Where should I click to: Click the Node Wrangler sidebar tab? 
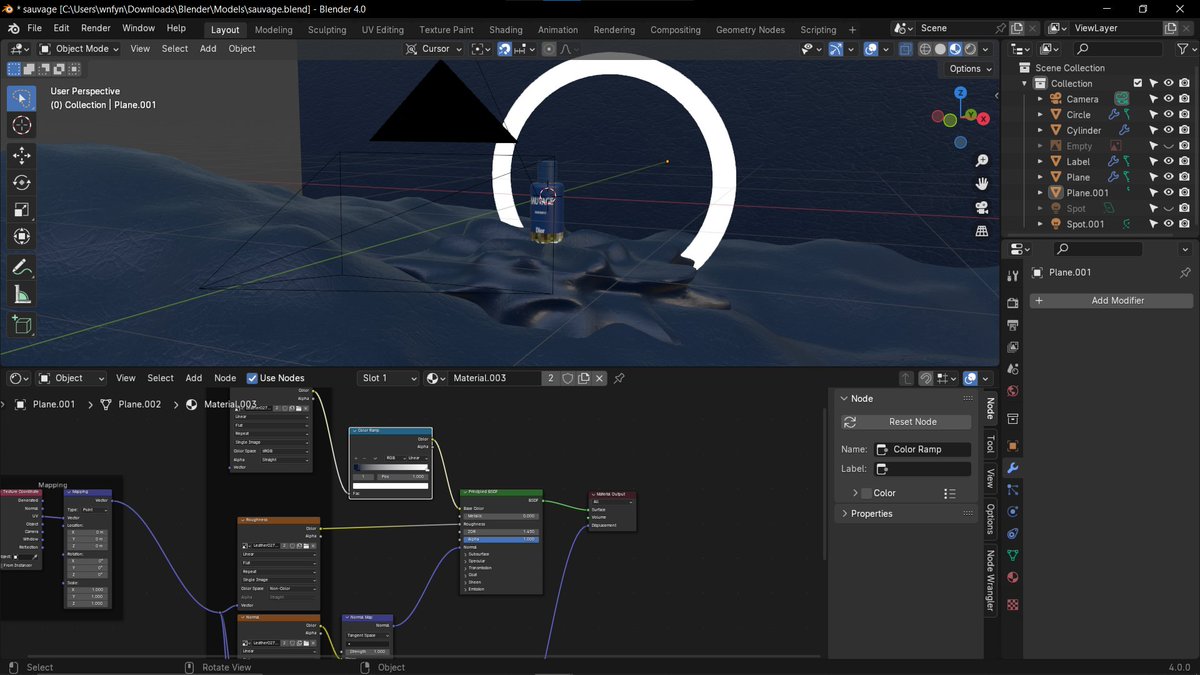tap(990, 580)
